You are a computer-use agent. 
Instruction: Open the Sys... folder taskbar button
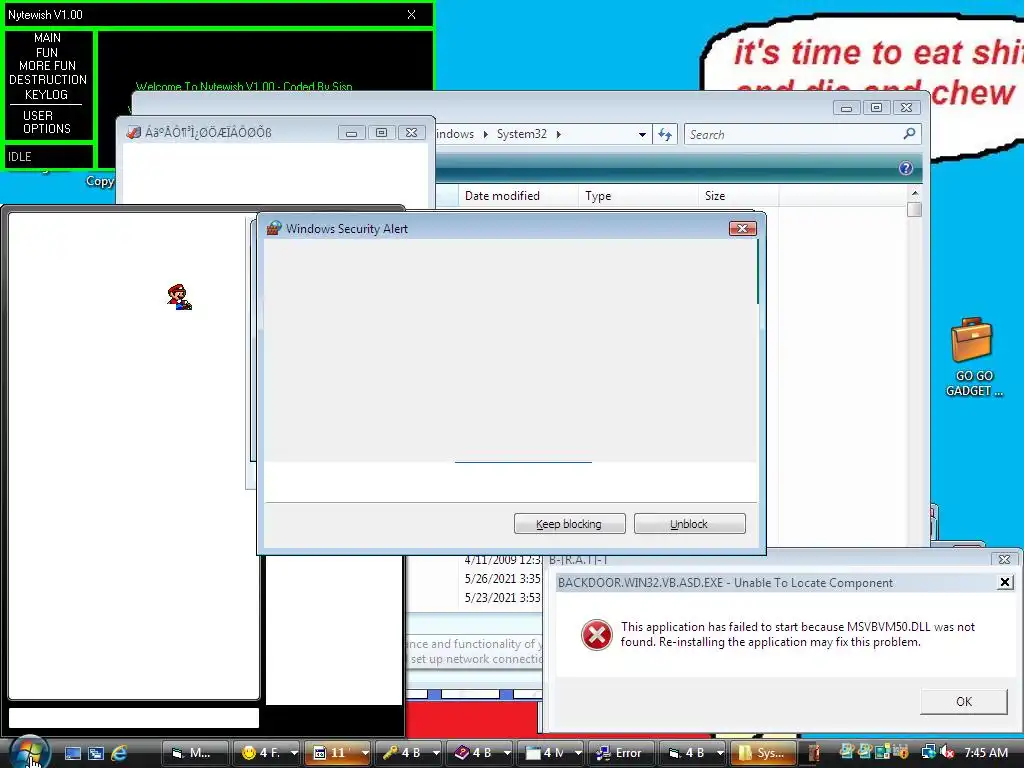click(x=763, y=753)
